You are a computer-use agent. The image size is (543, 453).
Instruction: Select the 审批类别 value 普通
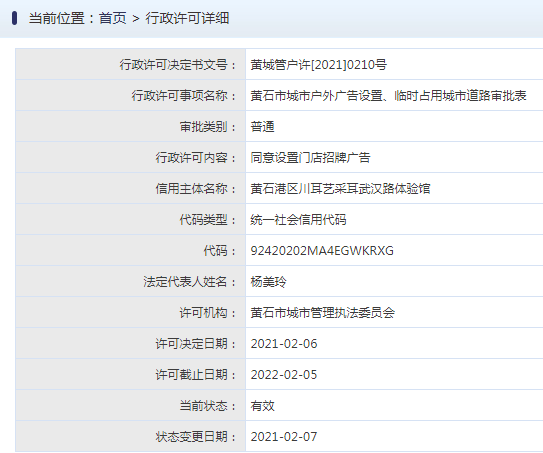click(x=262, y=127)
